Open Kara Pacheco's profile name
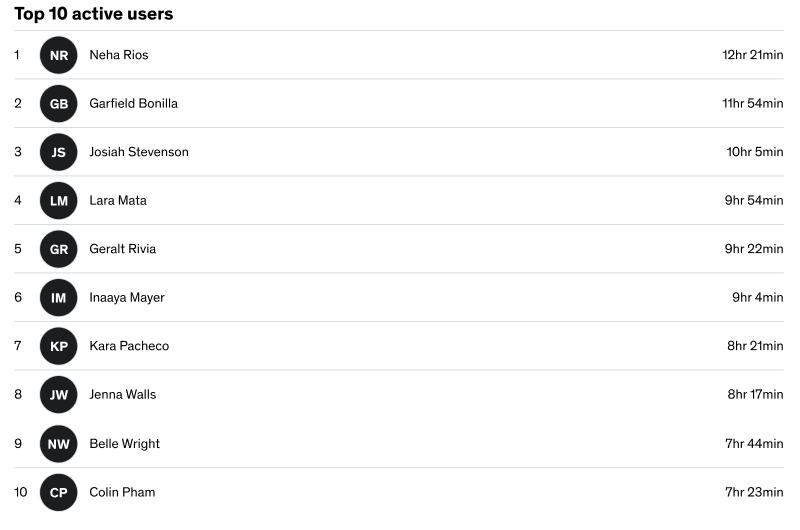Screen dimensions: 800x530 click(129, 346)
